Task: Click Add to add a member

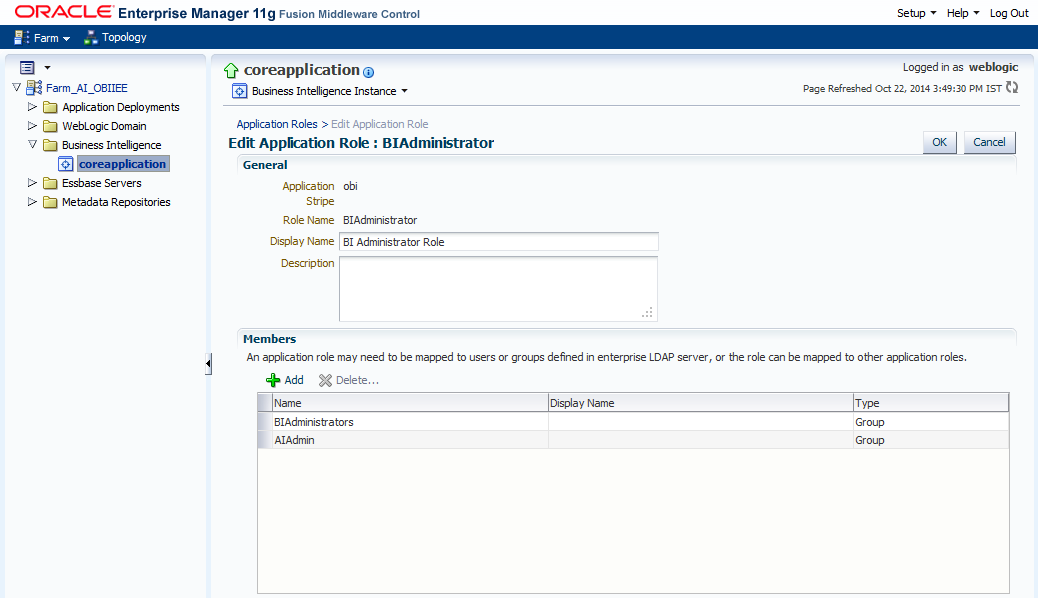Action: (x=285, y=380)
